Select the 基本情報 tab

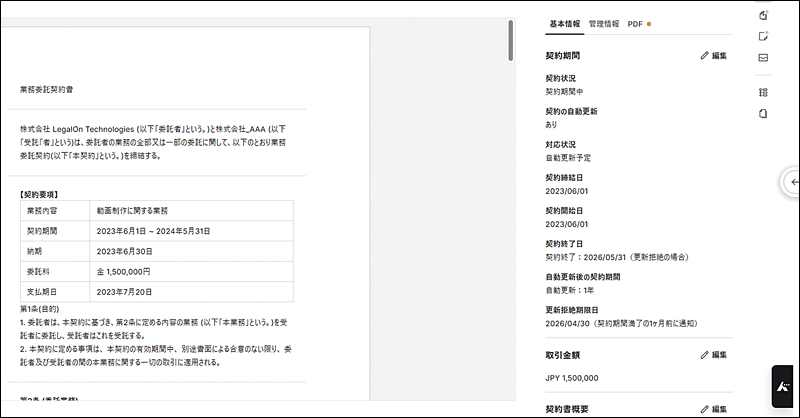(x=564, y=23)
